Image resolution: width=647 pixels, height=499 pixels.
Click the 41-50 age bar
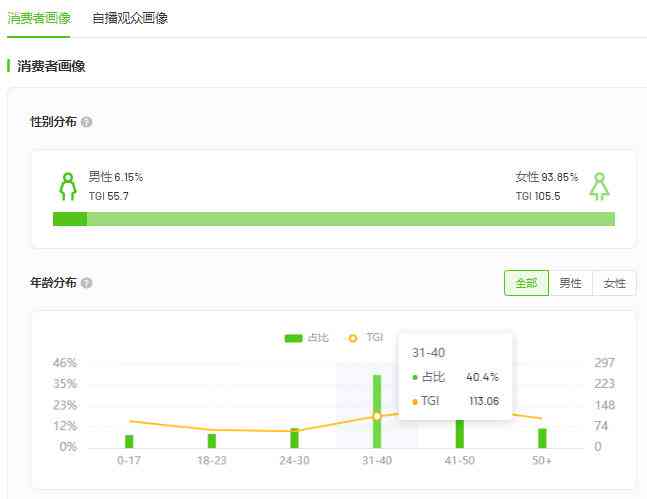460,434
